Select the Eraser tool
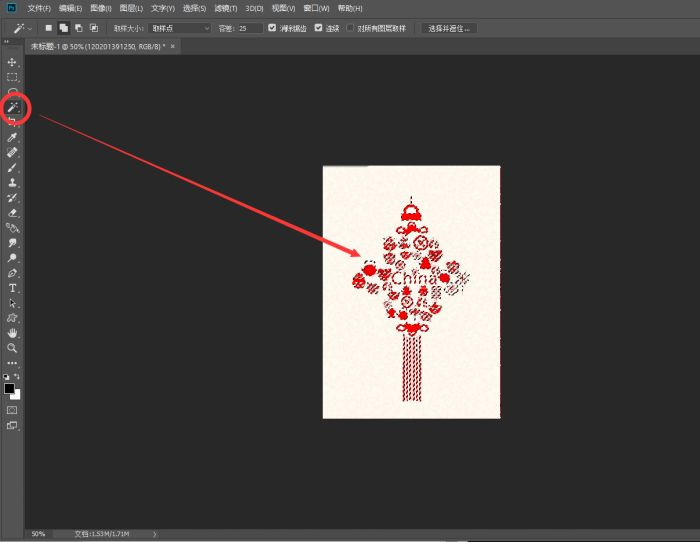The height and width of the screenshot is (542, 700). coord(13,212)
